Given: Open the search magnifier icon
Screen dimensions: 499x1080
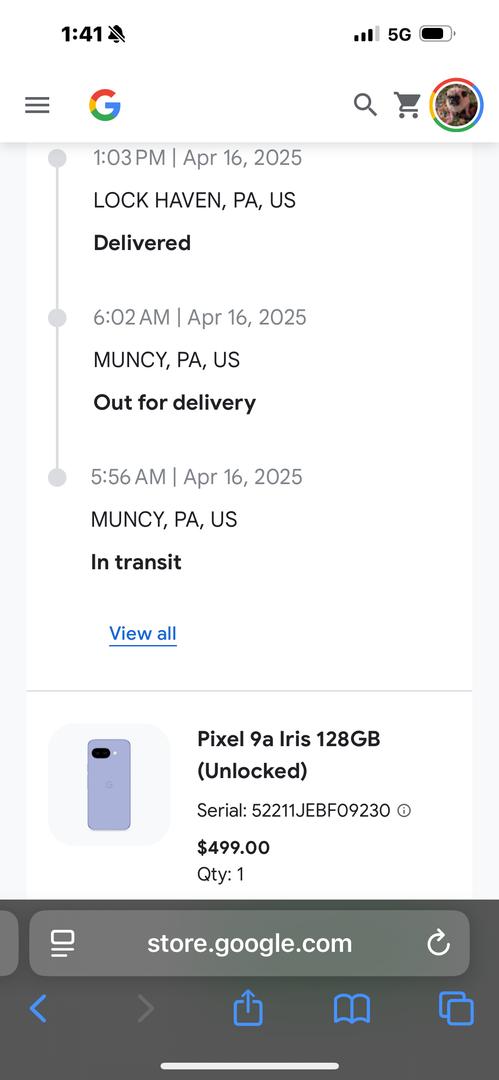Looking at the screenshot, I should click(365, 105).
